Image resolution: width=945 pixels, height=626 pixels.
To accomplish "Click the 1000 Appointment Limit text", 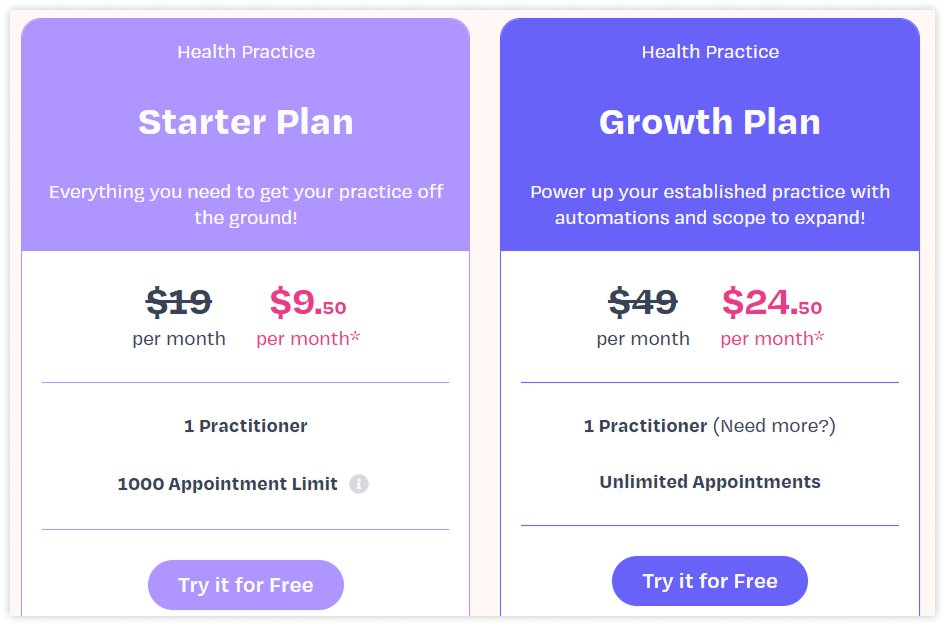I will pyautogui.click(x=228, y=484).
